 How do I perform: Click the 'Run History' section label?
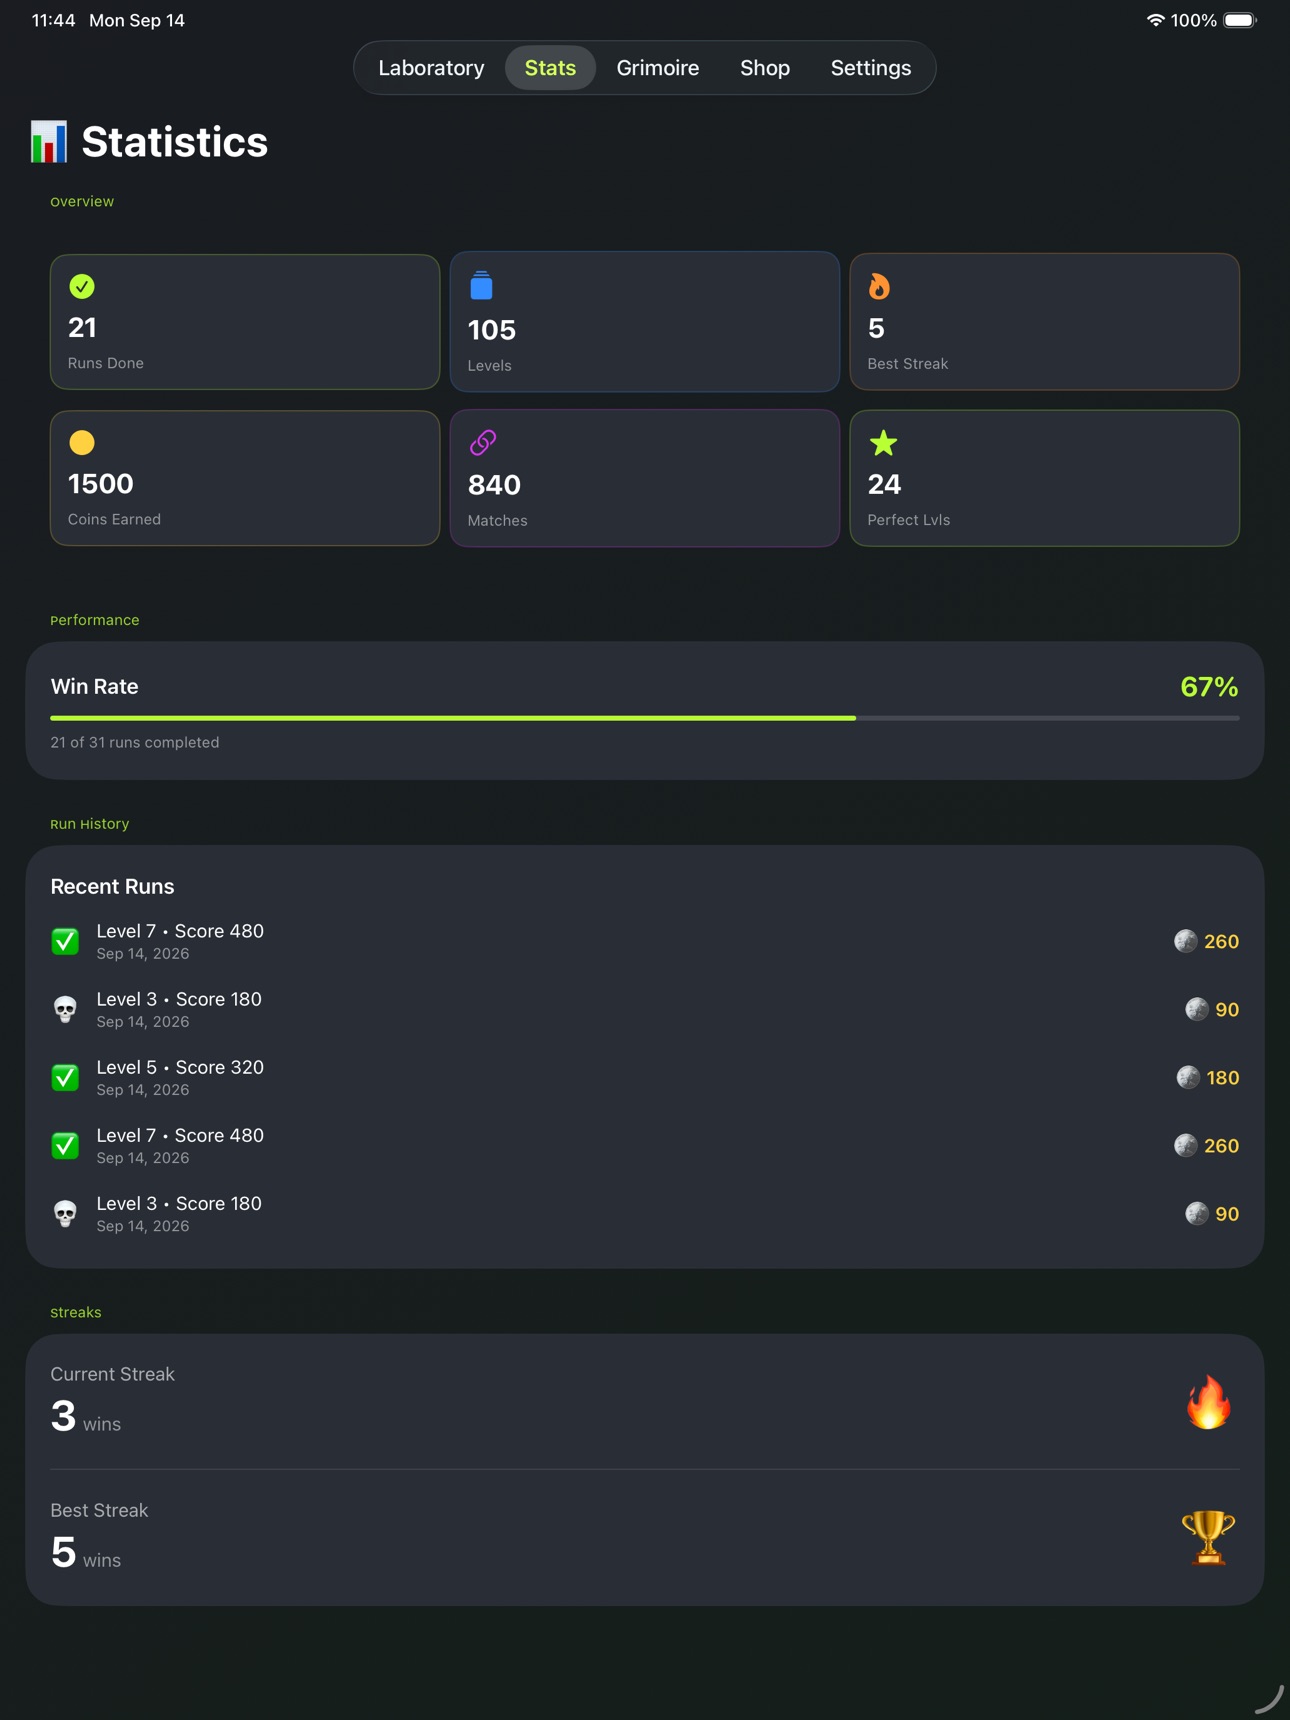(90, 824)
